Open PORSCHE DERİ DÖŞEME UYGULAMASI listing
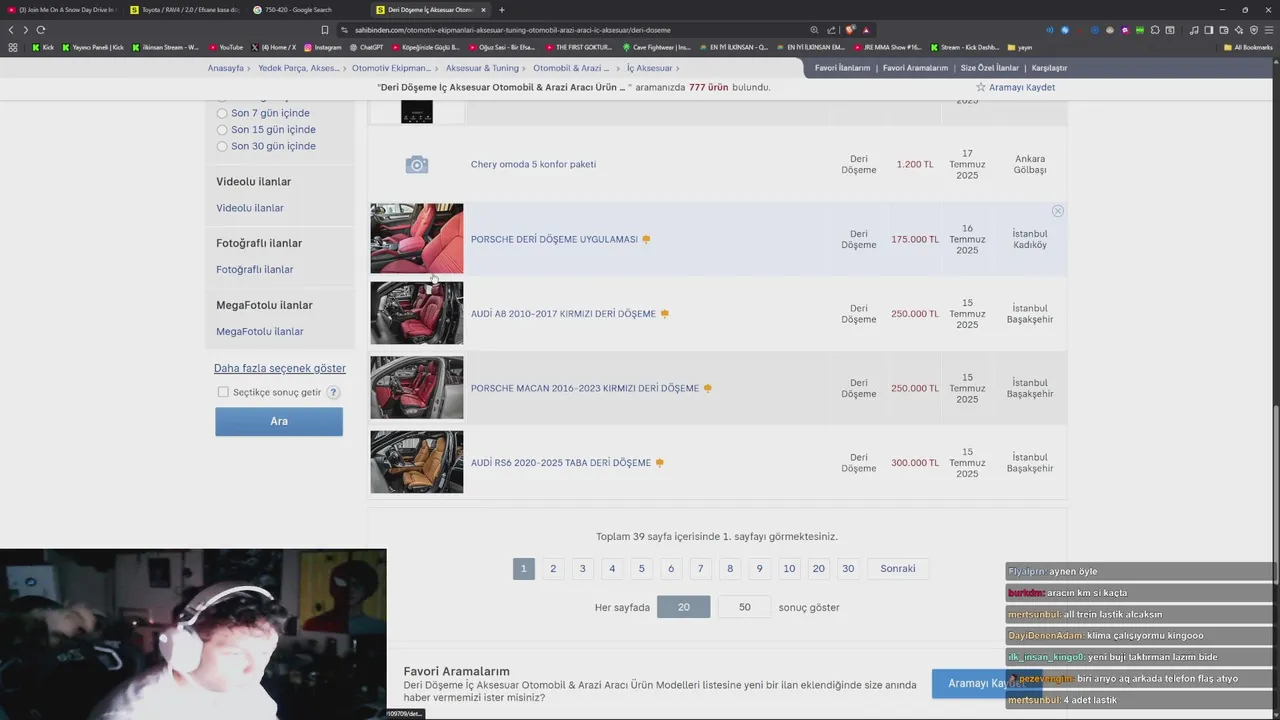The image size is (1280, 720). (554, 239)
